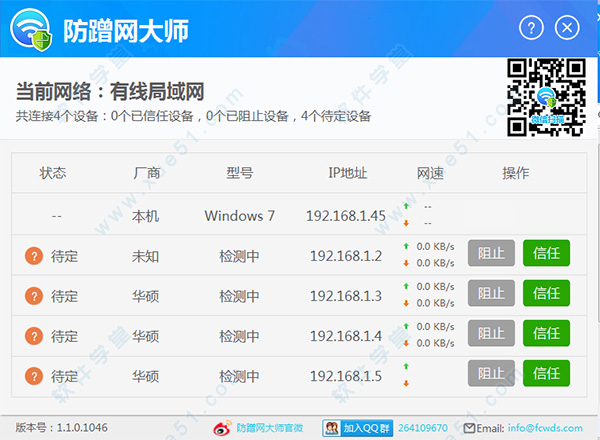Click upload speed arrow for 192.168.1.2

[x=406, y=246]
